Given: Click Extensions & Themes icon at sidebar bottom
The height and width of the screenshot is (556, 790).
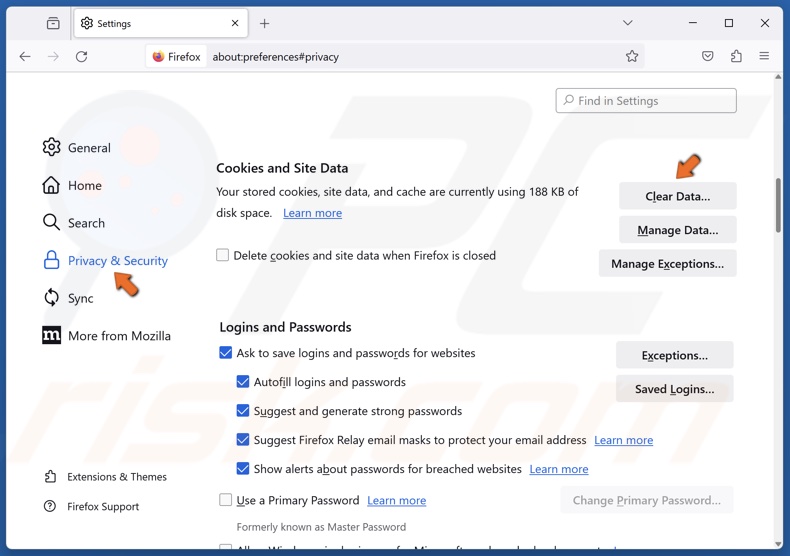Looking at the screenshot, I should click(x=50, y=476).
